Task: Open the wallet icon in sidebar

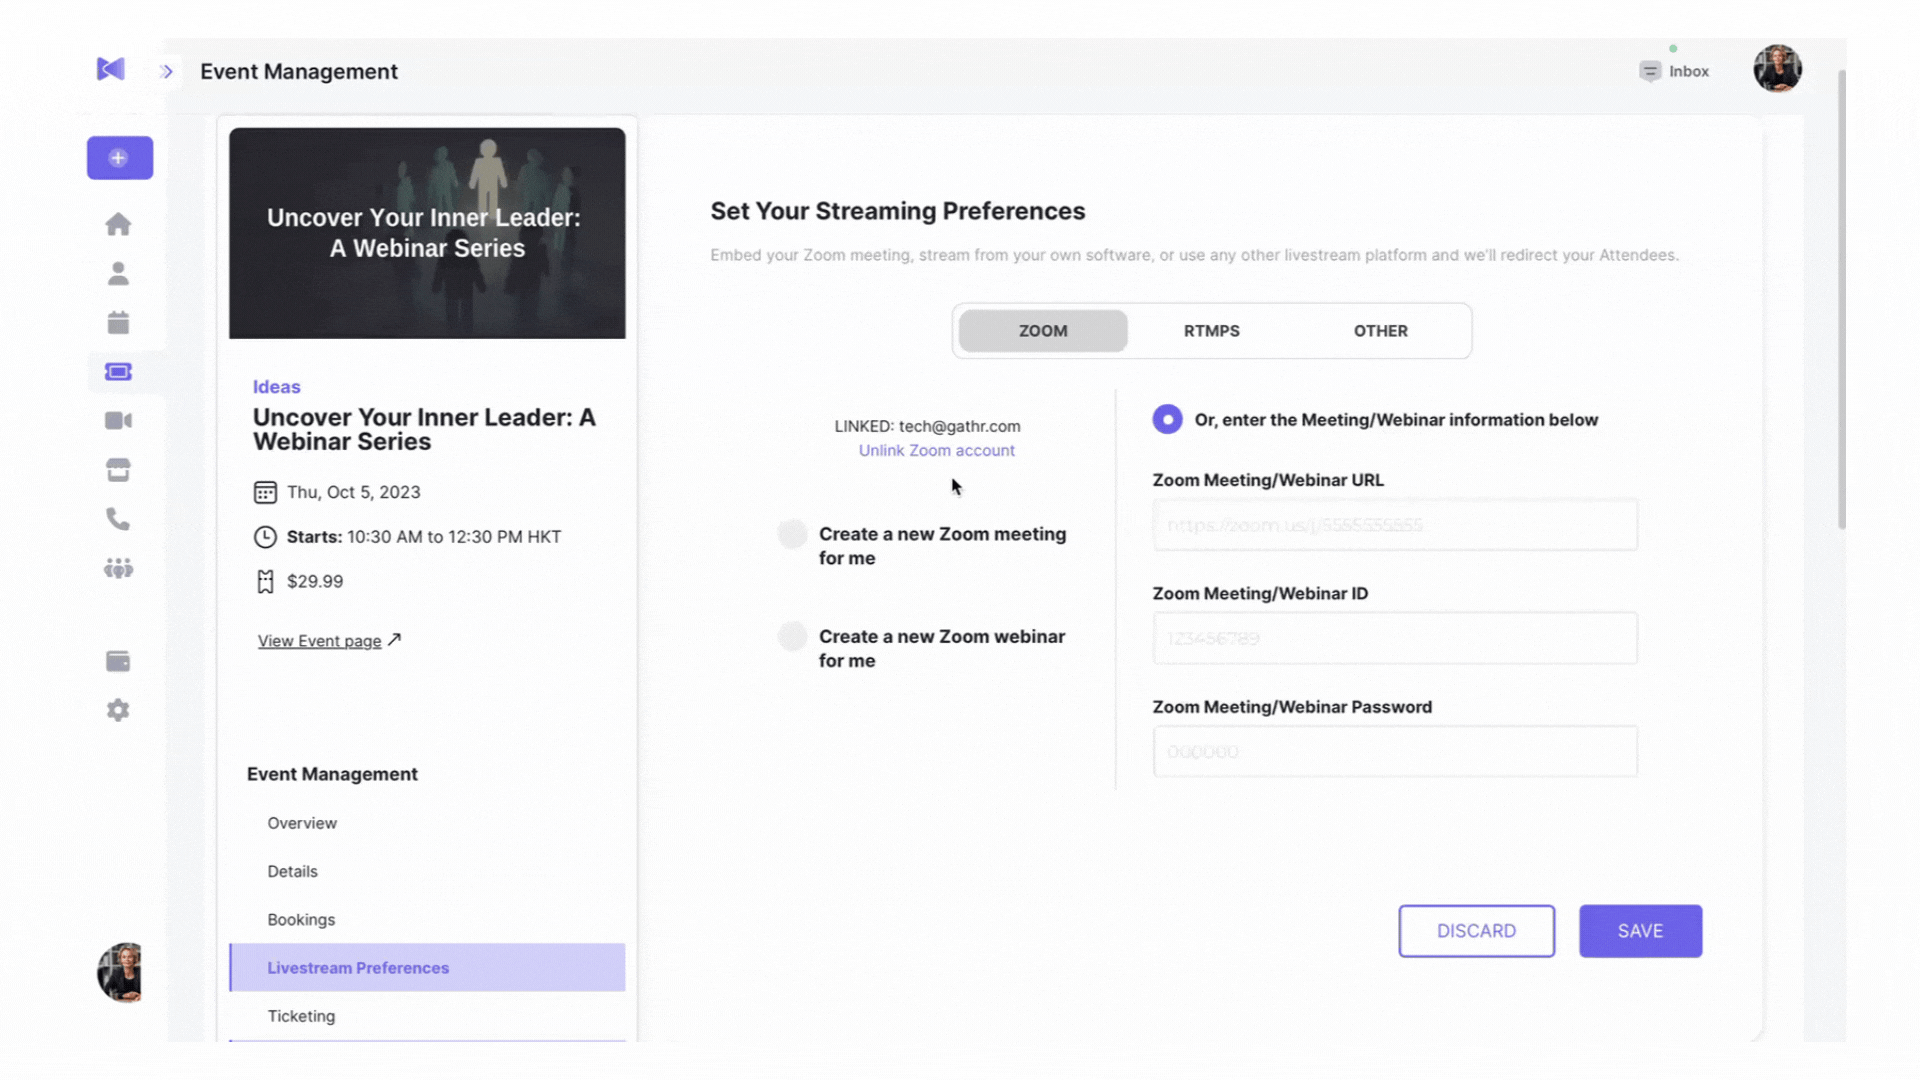Action: tap(118, 661)
